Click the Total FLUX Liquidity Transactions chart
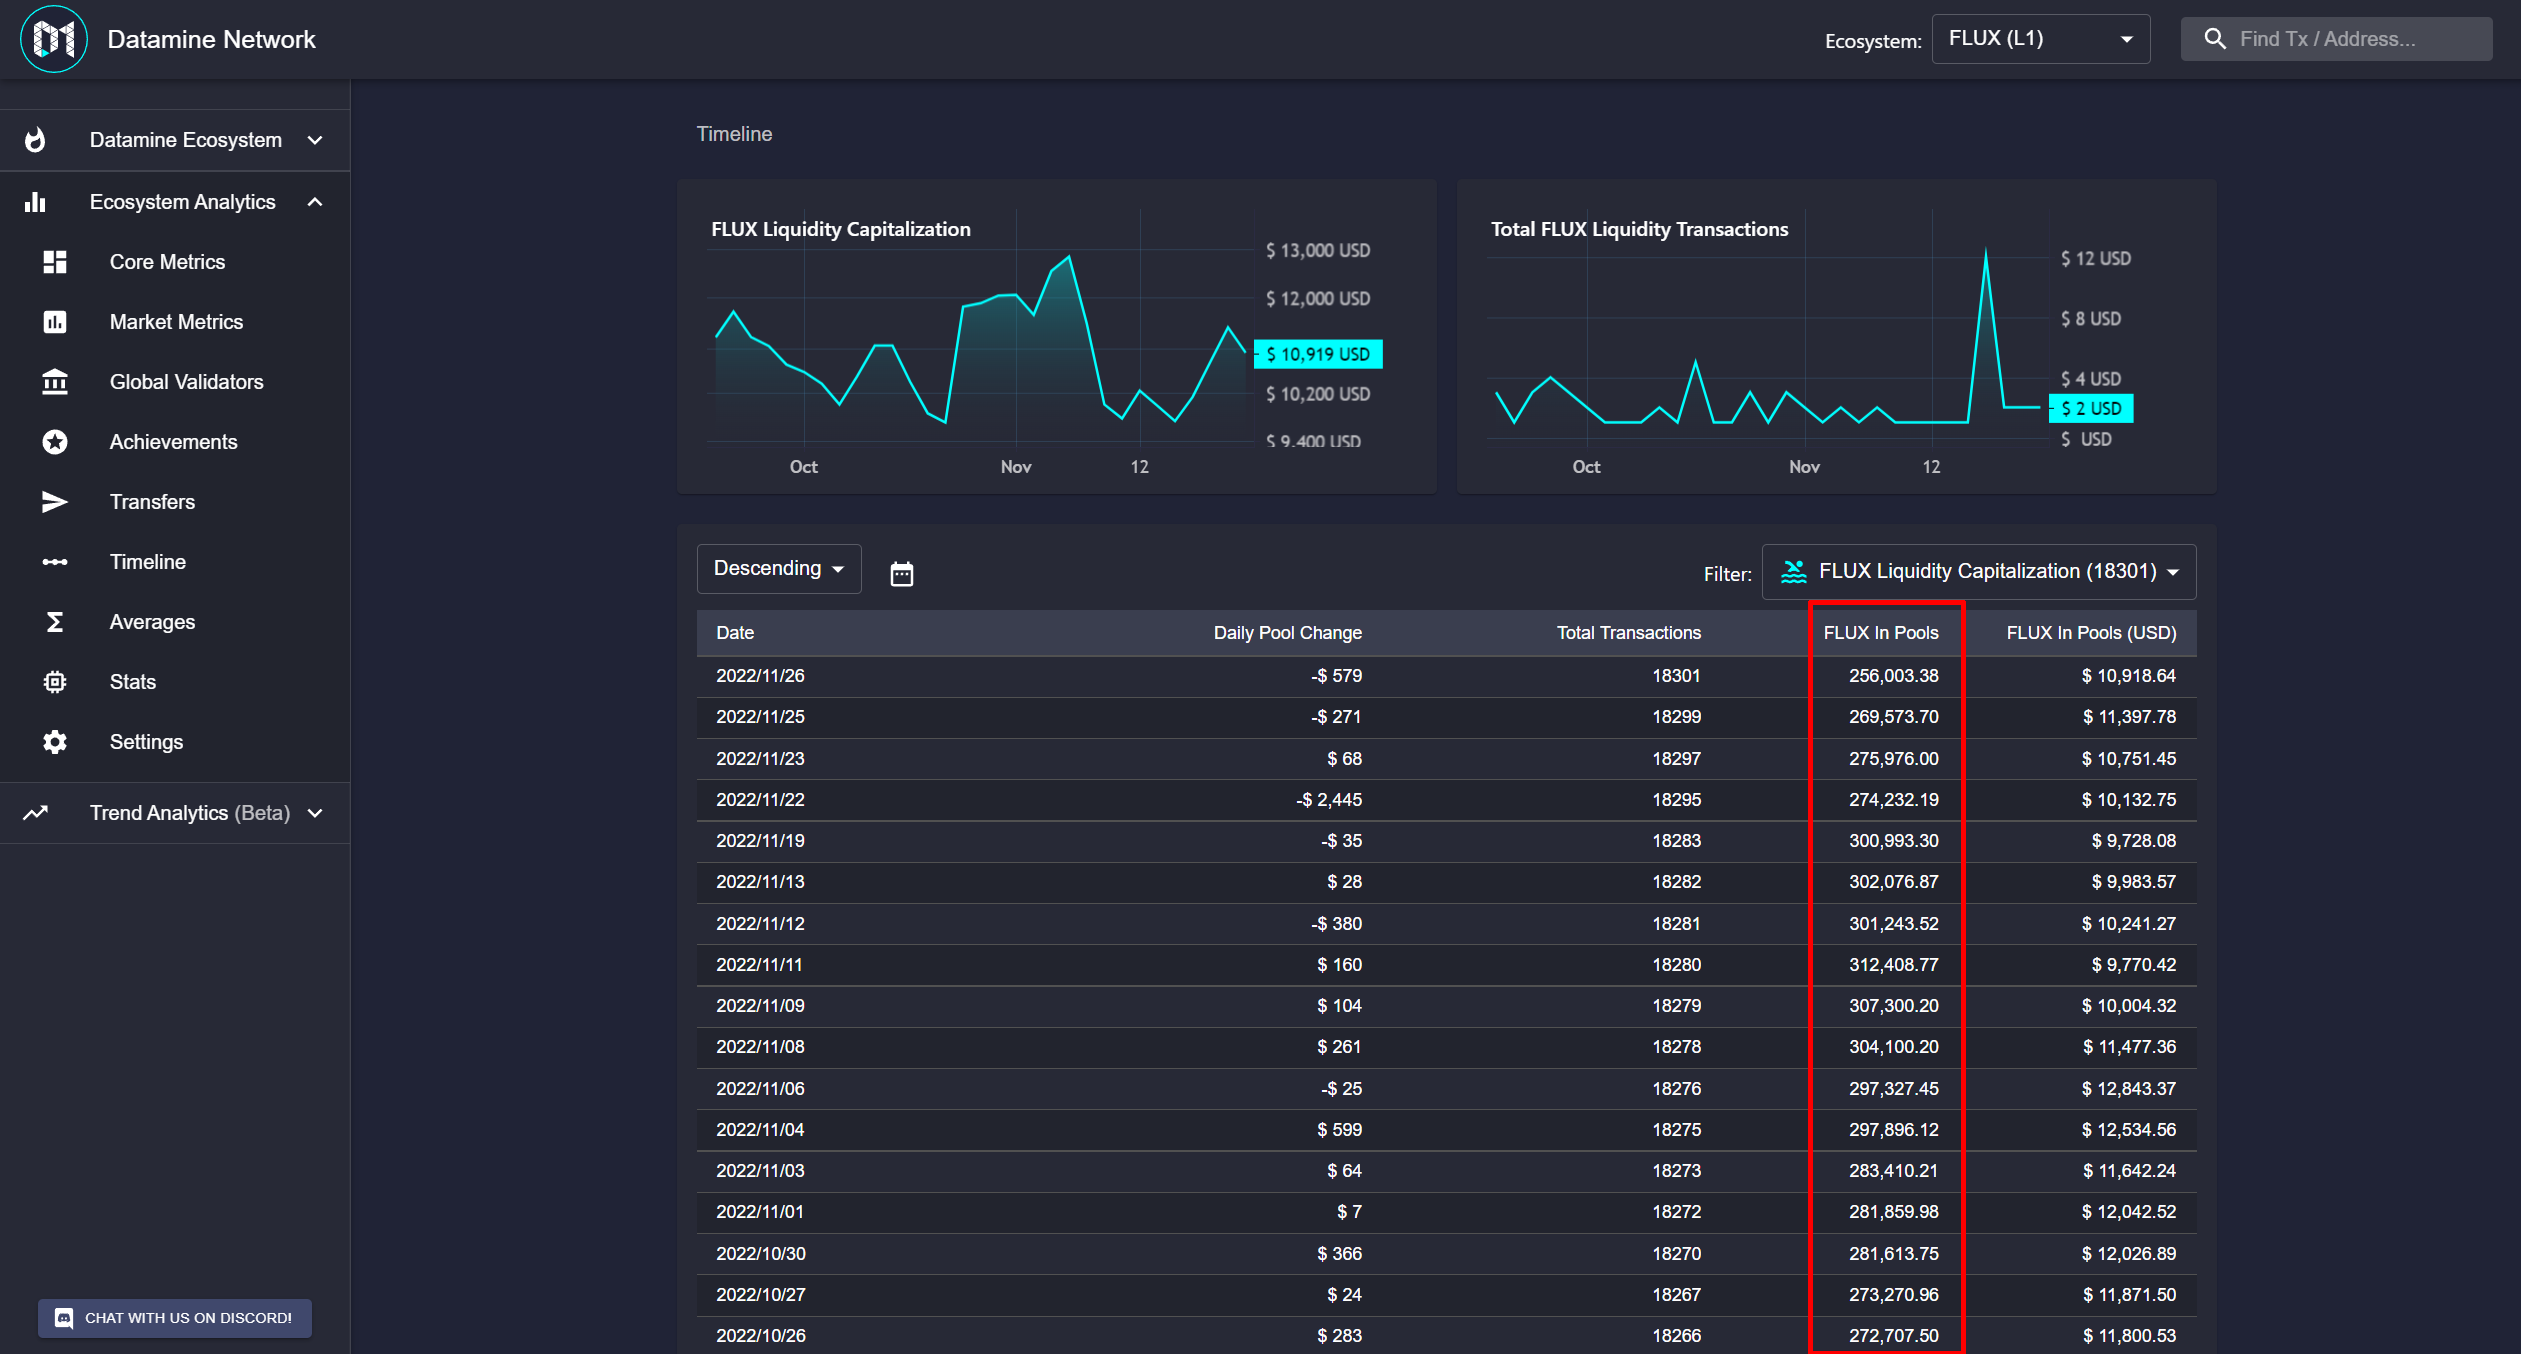Viewport: 2521px width, 1354px height. (1836, 337)
